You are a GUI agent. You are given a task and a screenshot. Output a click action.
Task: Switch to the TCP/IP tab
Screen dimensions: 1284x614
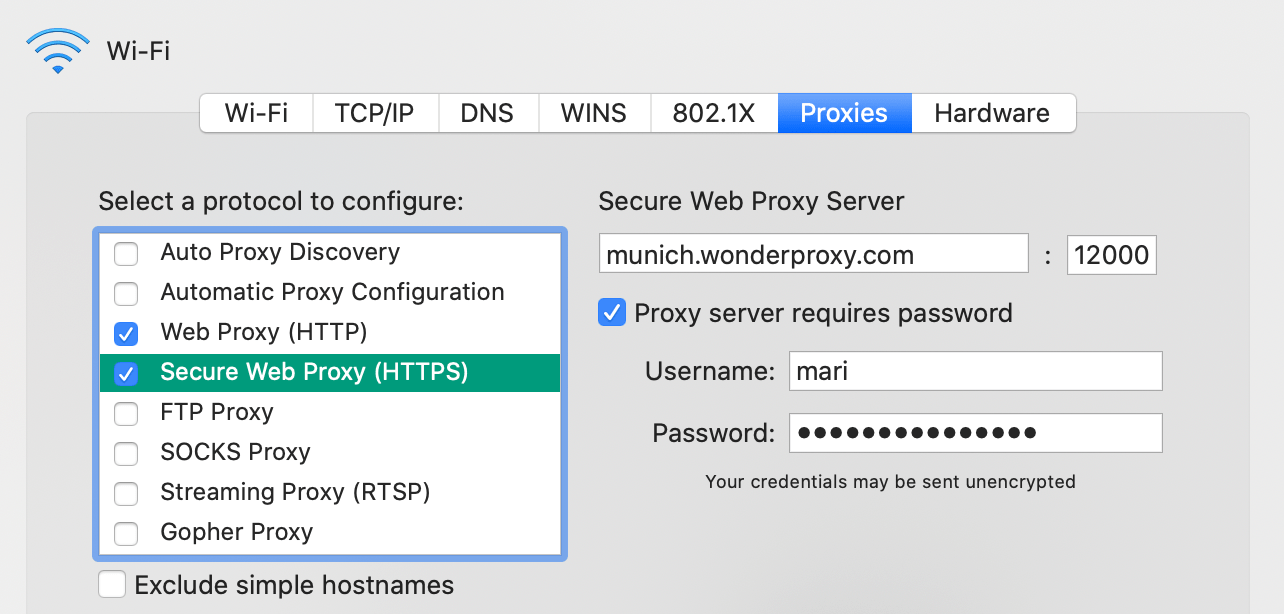375,112
